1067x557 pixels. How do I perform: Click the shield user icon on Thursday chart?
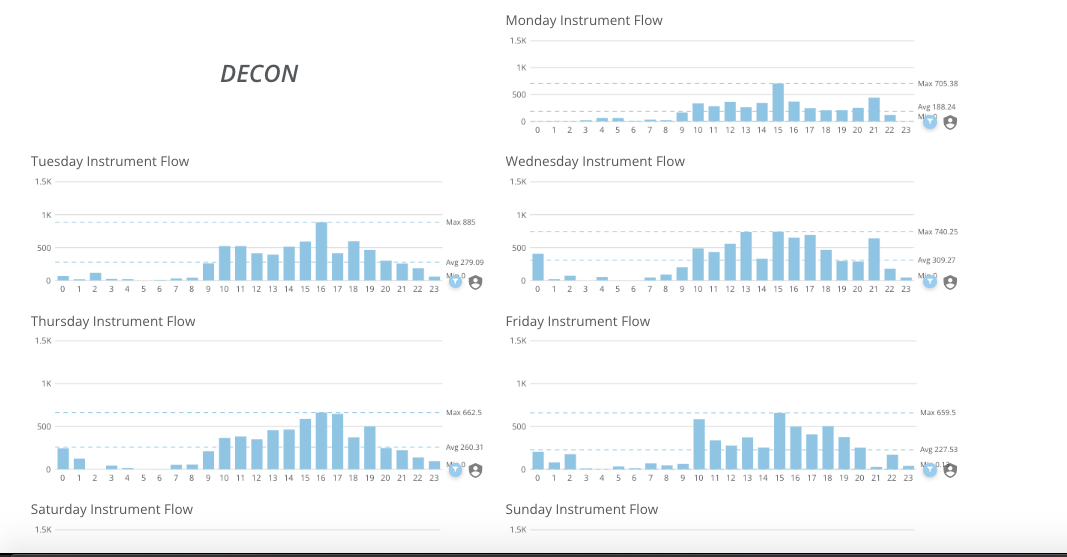tap(476, 471)
